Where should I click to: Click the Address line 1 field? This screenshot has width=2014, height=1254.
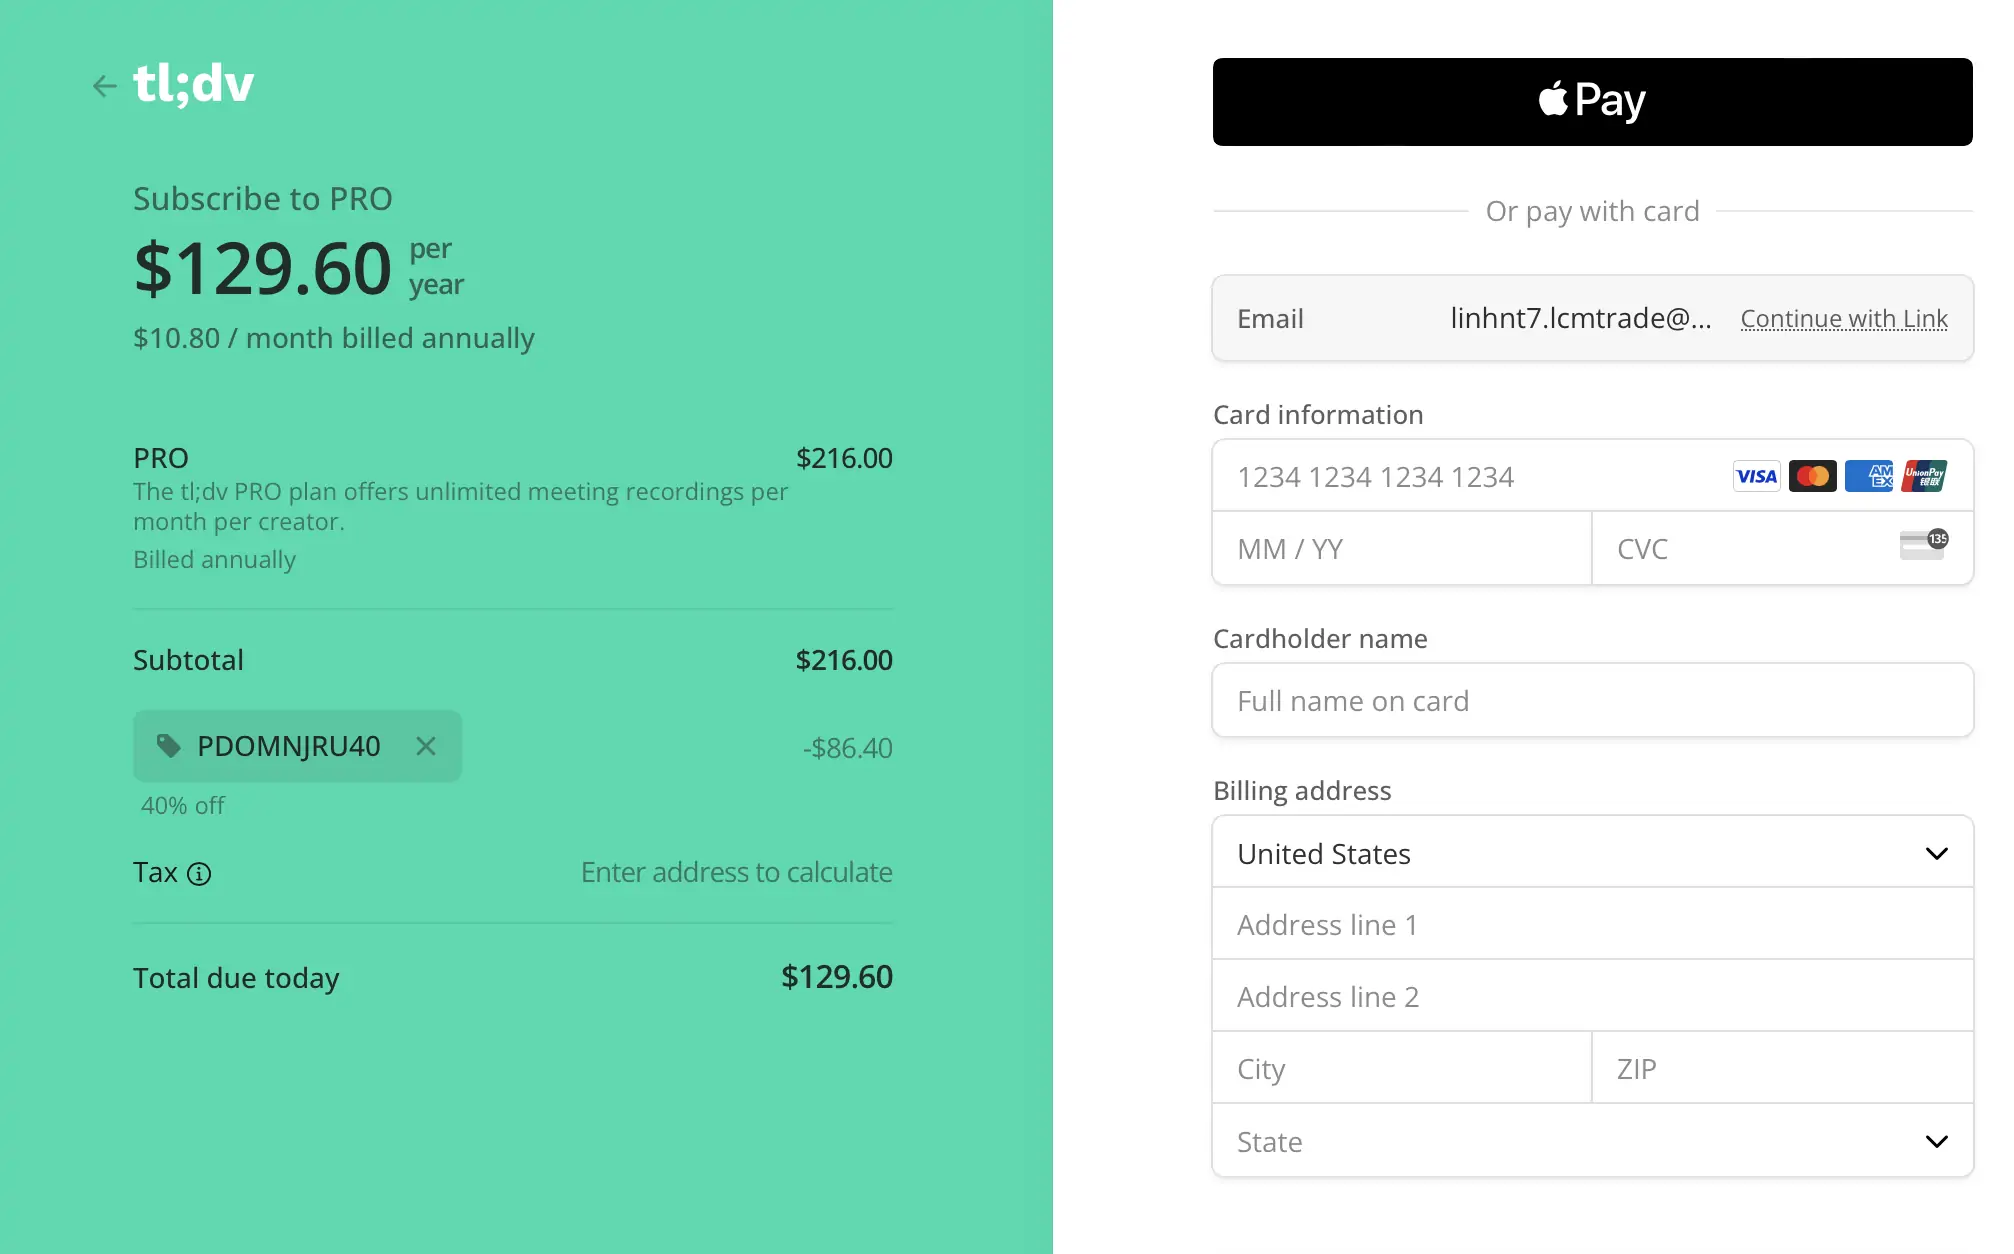[1592, 925]
